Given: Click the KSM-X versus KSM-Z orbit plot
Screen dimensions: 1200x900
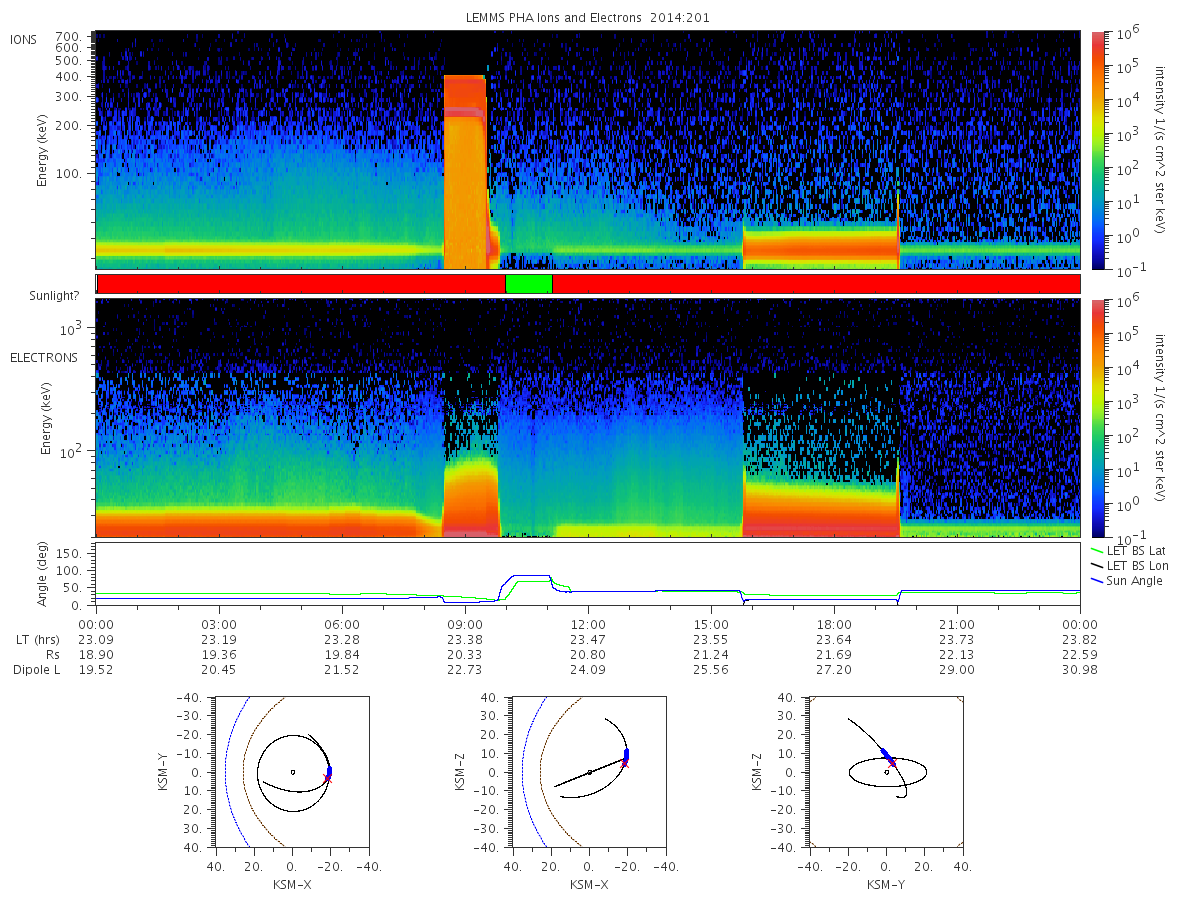Looking at the screenshot, I should [588, 772].
